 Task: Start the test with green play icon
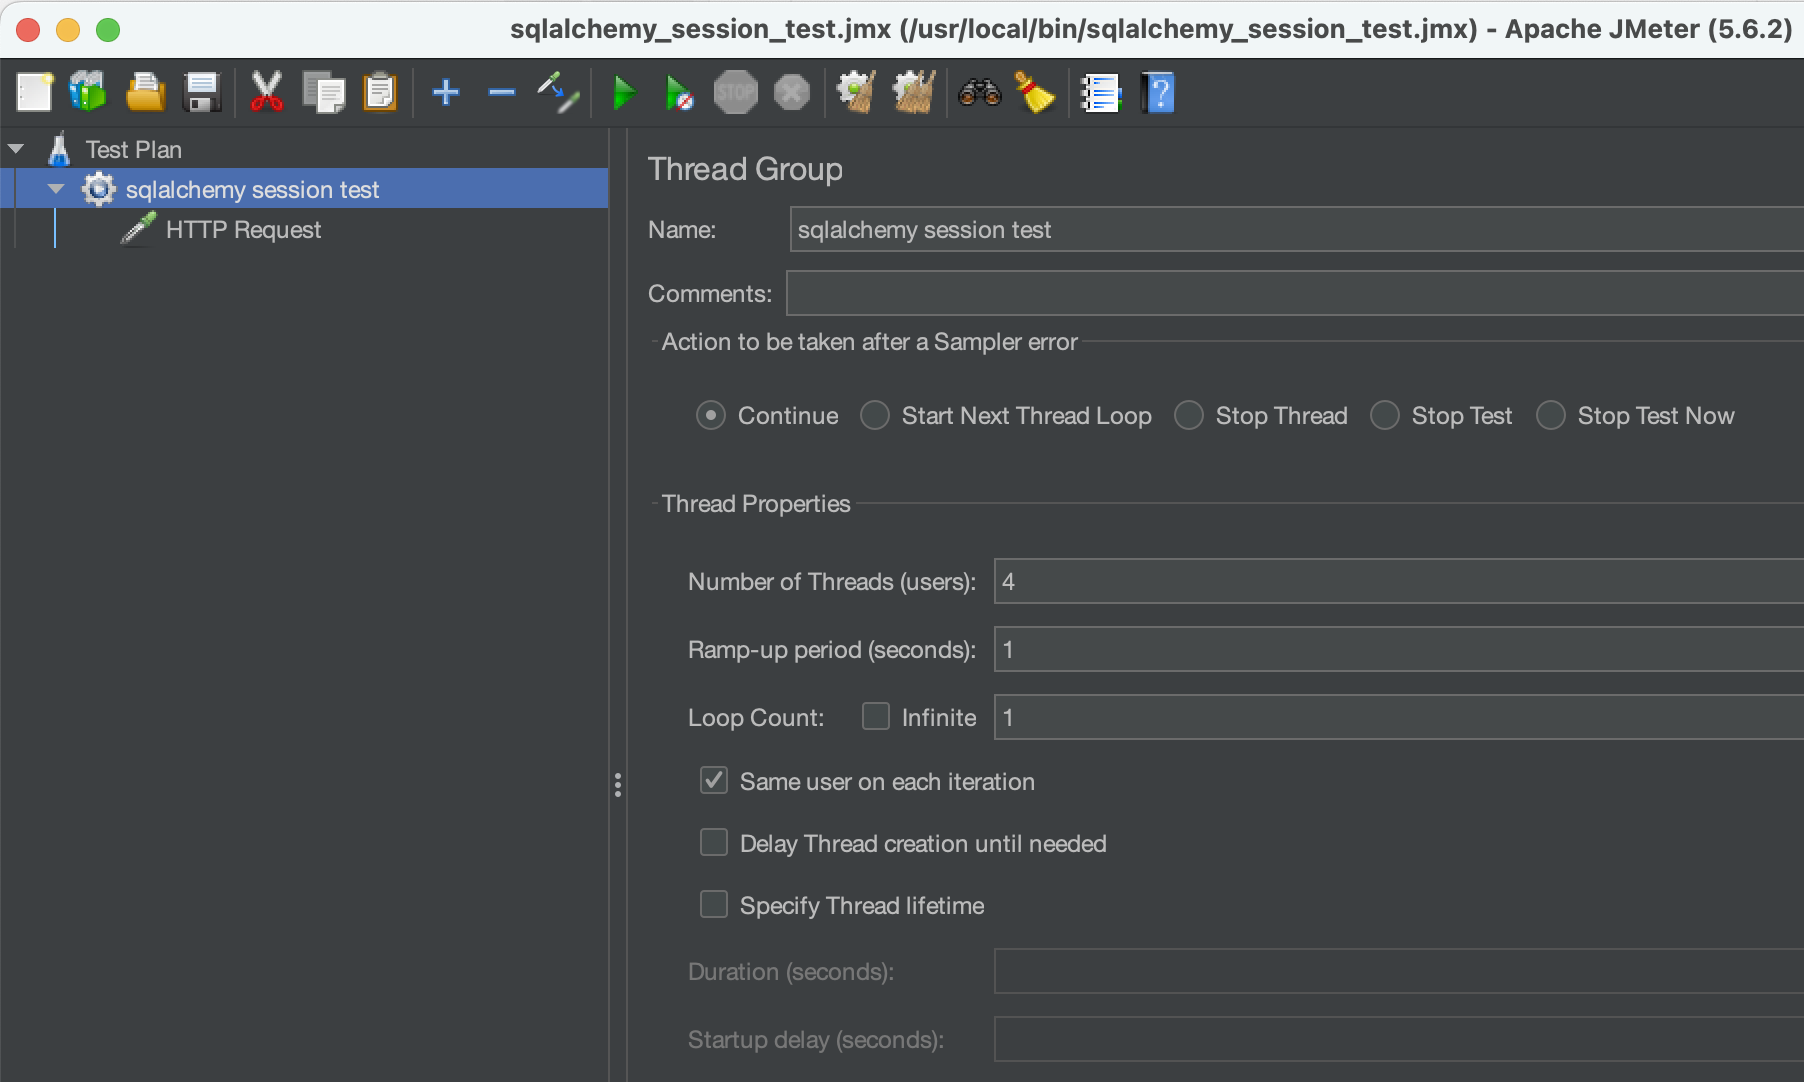[624, 93]
